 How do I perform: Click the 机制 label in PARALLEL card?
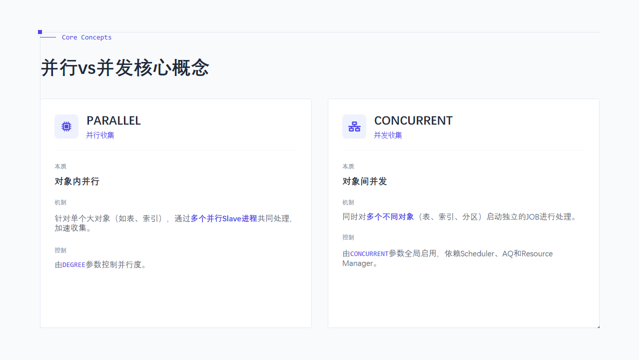coord(60,202)
